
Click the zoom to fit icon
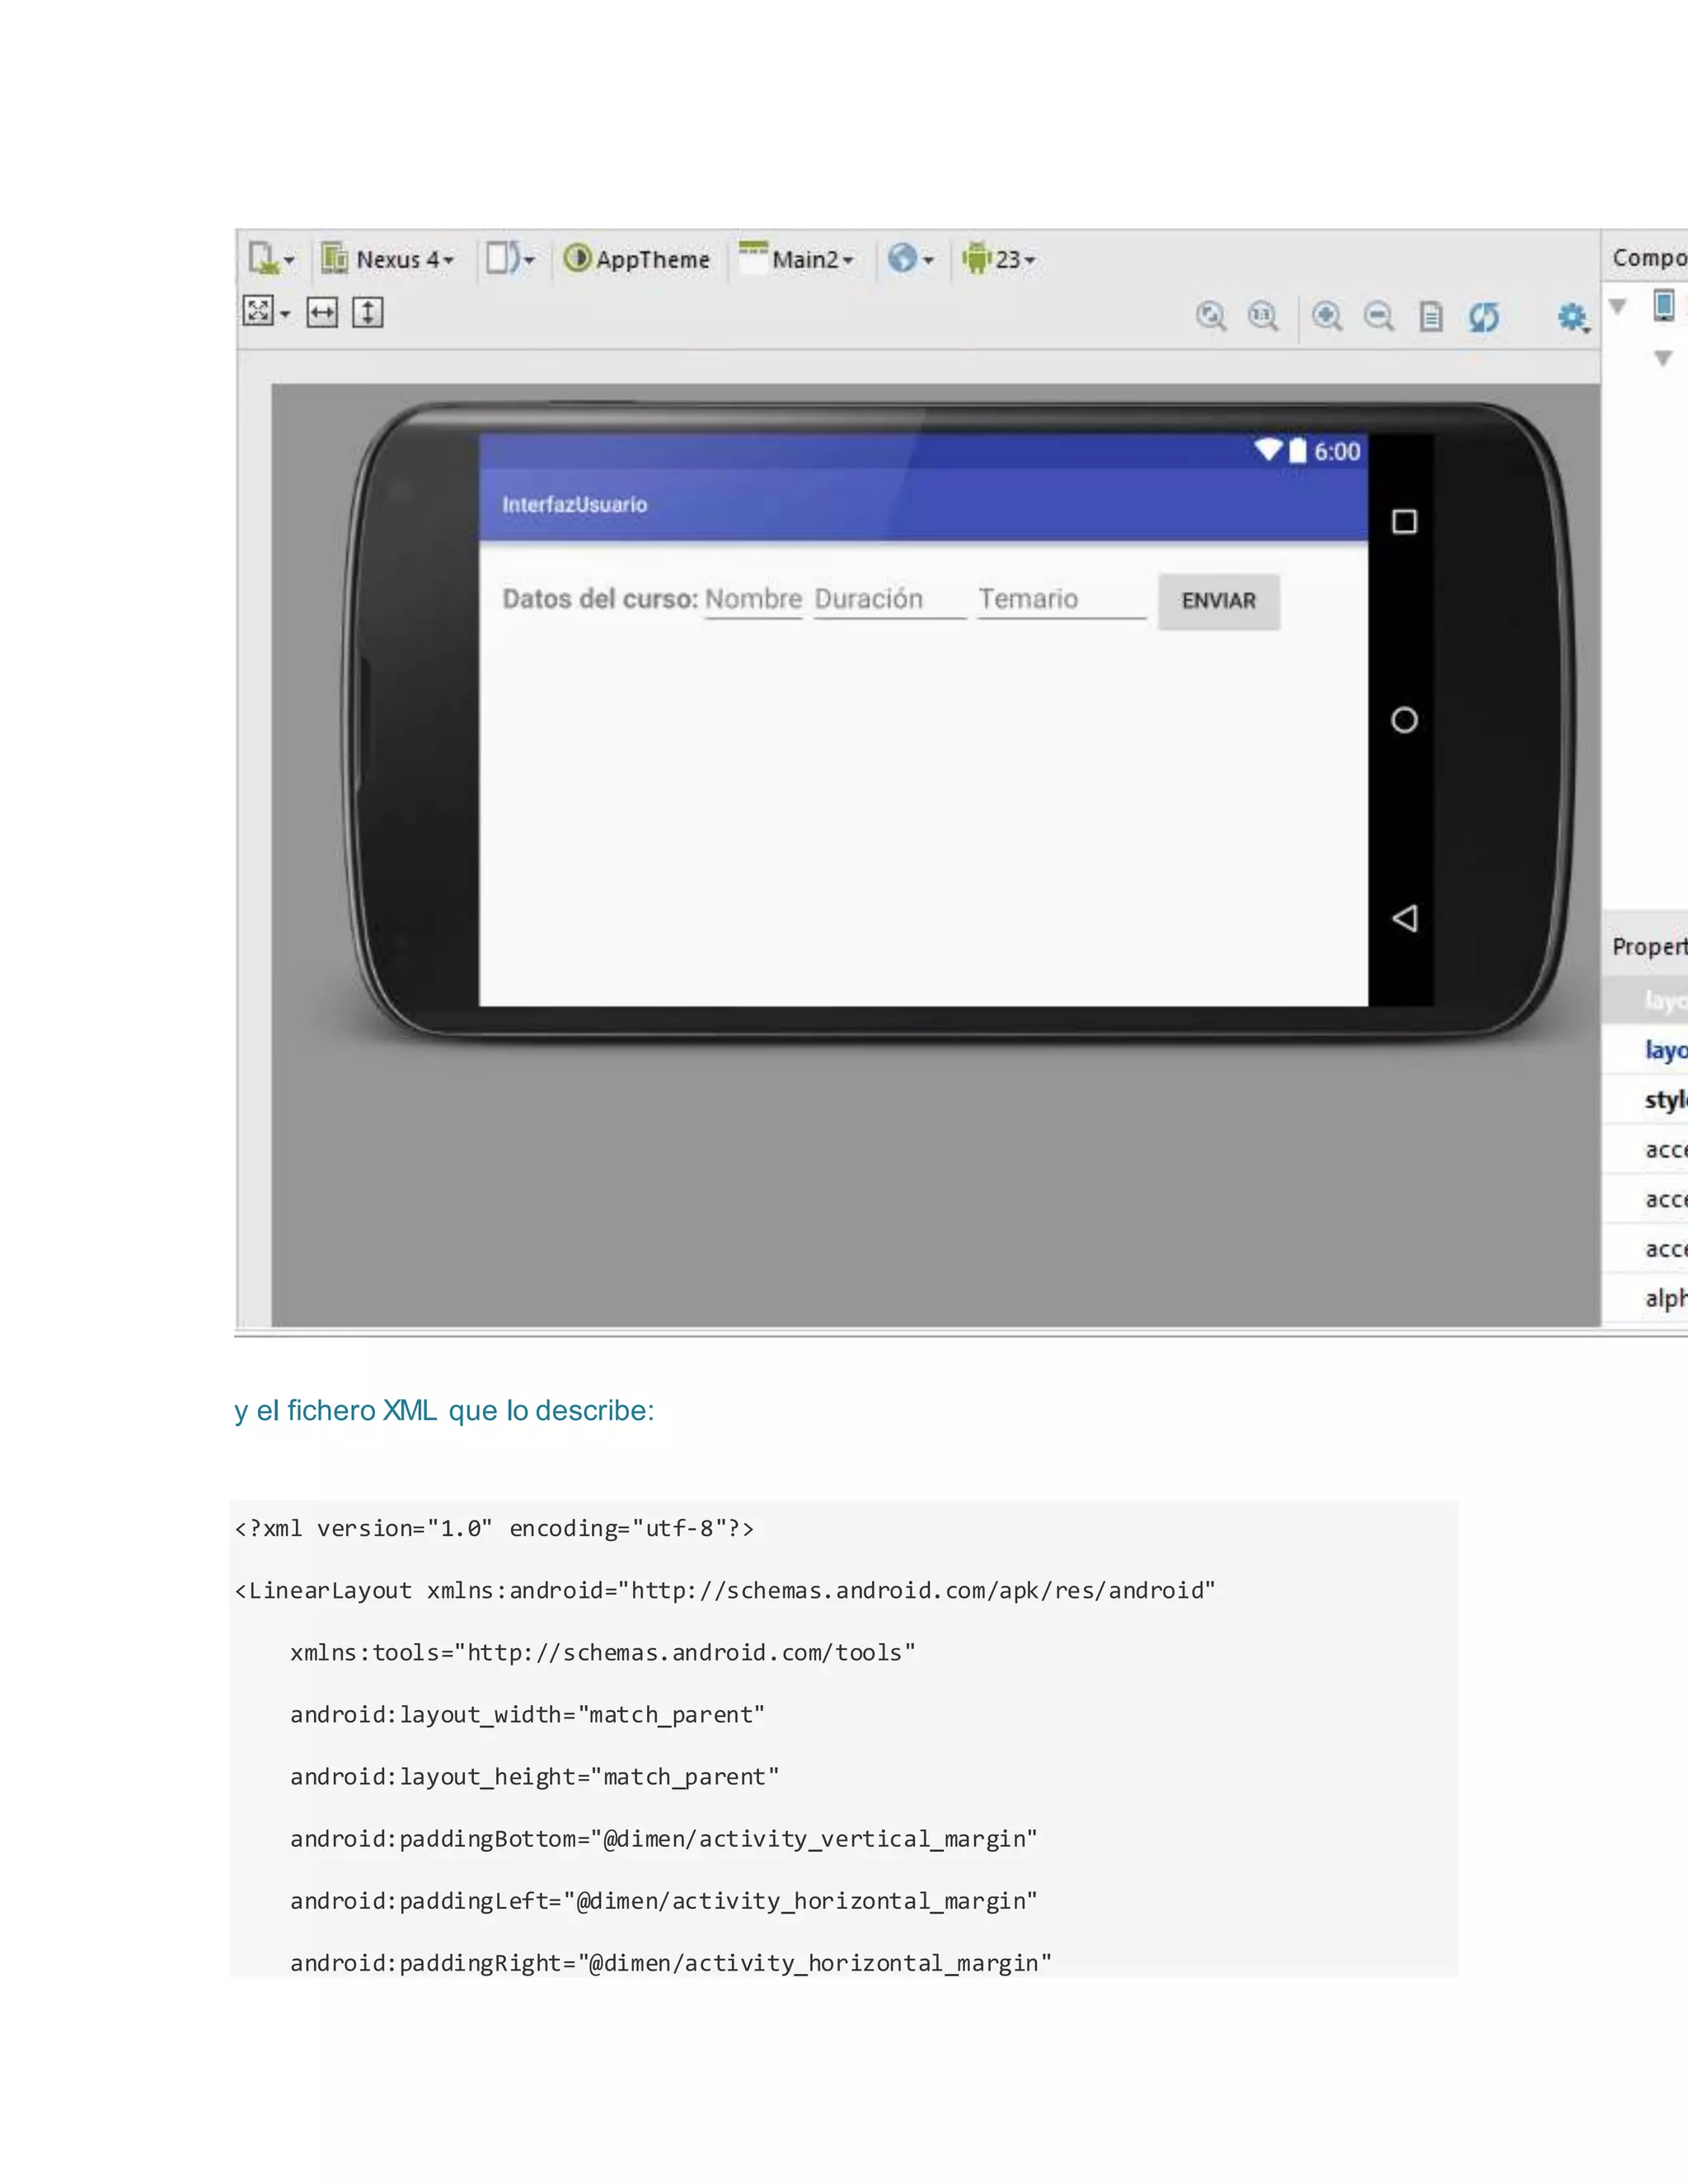tap(1211, 317)
